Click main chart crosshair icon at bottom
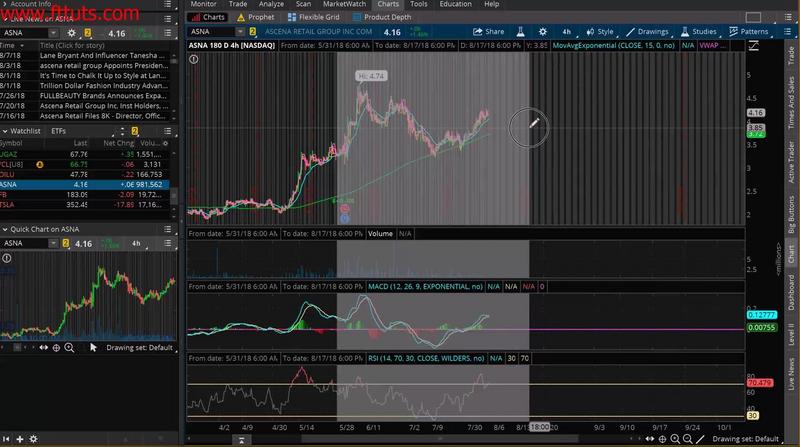800x447 pixels. pyautogui.click(x=662, y=439)
